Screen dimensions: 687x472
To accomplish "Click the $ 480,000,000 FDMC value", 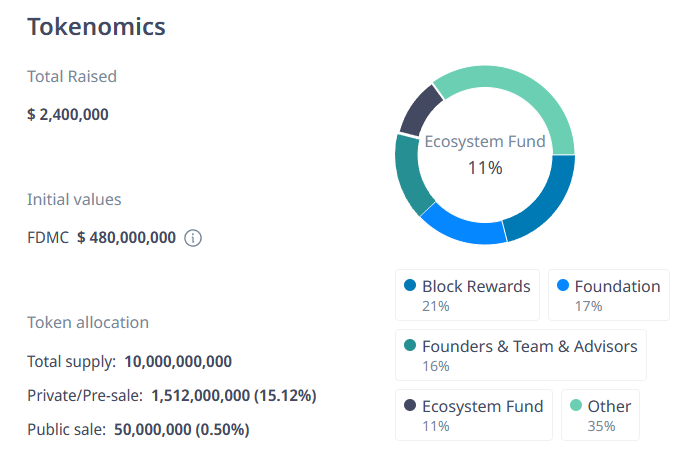I will (126, 238).
